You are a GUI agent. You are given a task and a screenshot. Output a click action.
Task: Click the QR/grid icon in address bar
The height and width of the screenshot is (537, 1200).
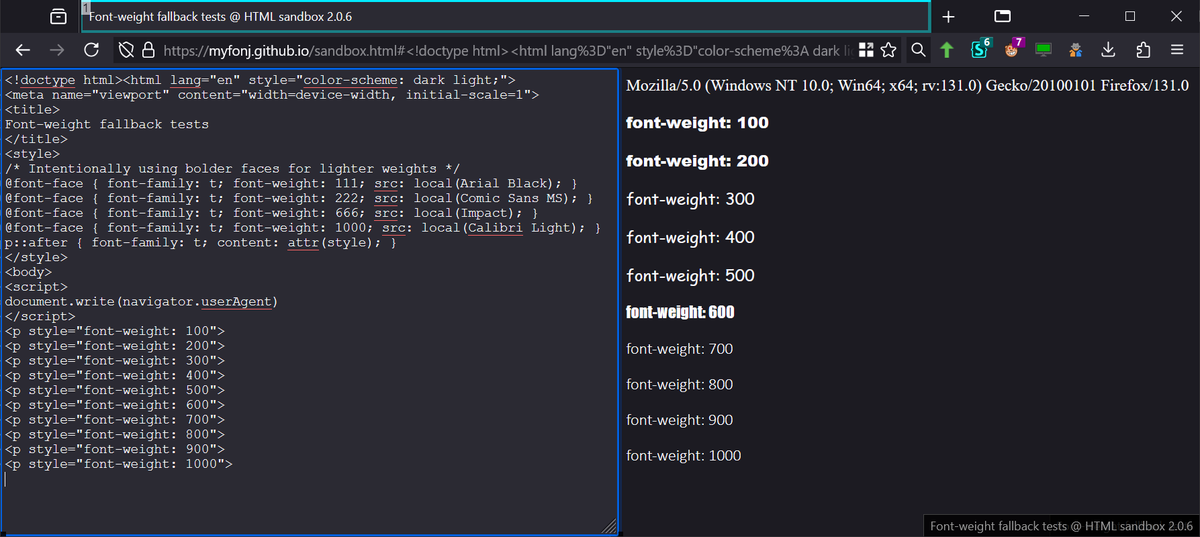(867, 50)
